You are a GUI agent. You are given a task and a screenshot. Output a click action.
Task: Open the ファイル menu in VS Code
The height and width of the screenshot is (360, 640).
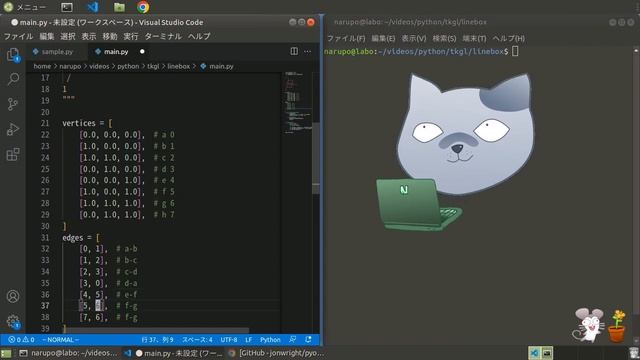tap(18, 36)
